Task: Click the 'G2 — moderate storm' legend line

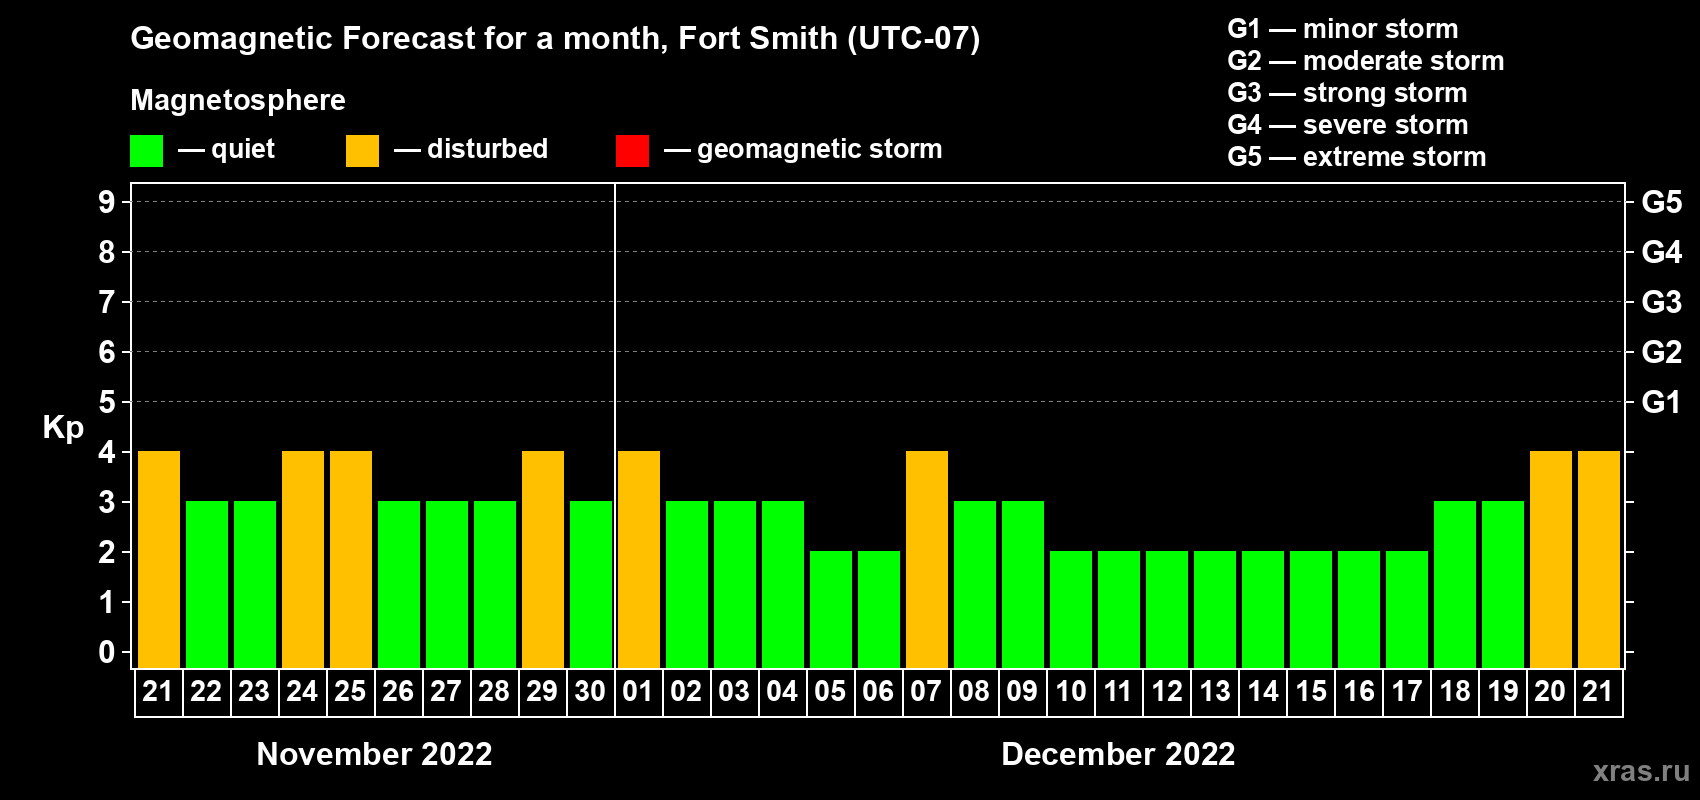Action: (x=1366, y=61)
